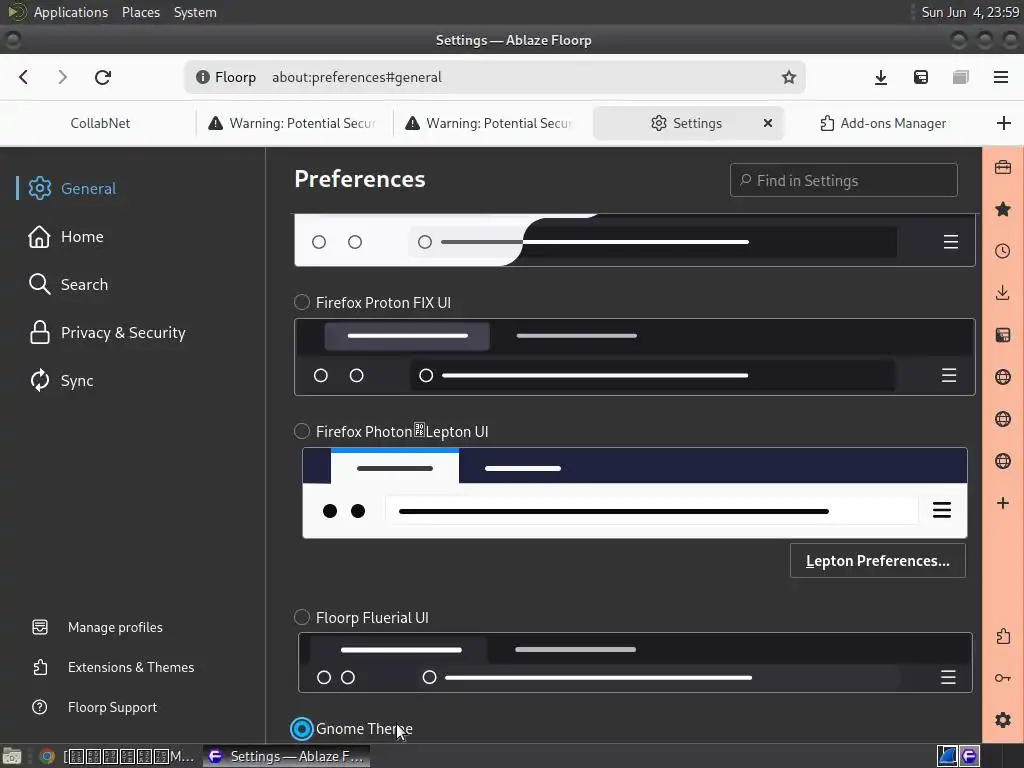Go forward with the forward arrow
The image size is (1024, 768).
point(62,77)
